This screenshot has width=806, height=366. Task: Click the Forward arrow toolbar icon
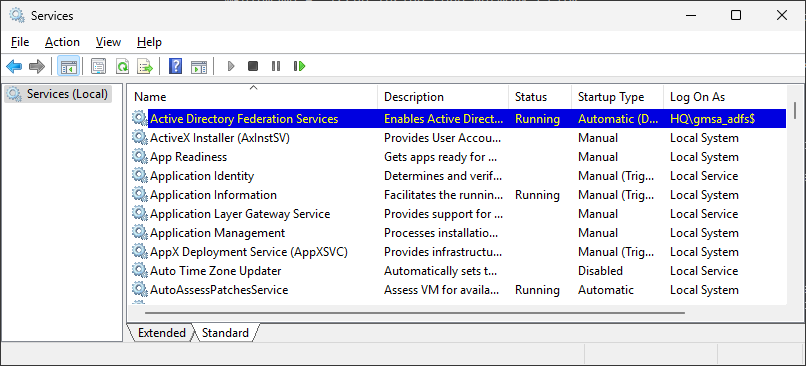pyautogui.click(x=37, y=66)
